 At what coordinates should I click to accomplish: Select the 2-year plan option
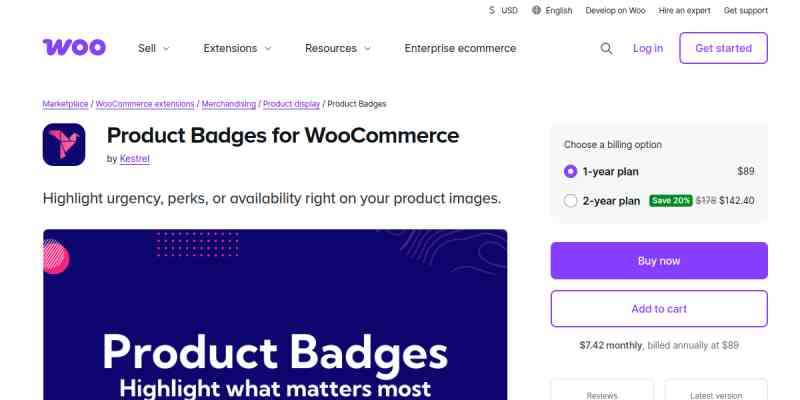coord(571,201)
